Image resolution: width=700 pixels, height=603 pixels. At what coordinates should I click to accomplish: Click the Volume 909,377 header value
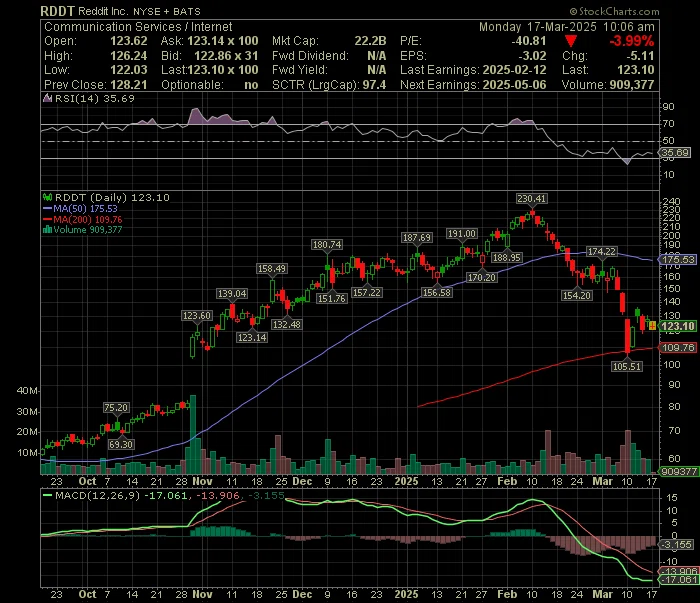coord(632,85)
